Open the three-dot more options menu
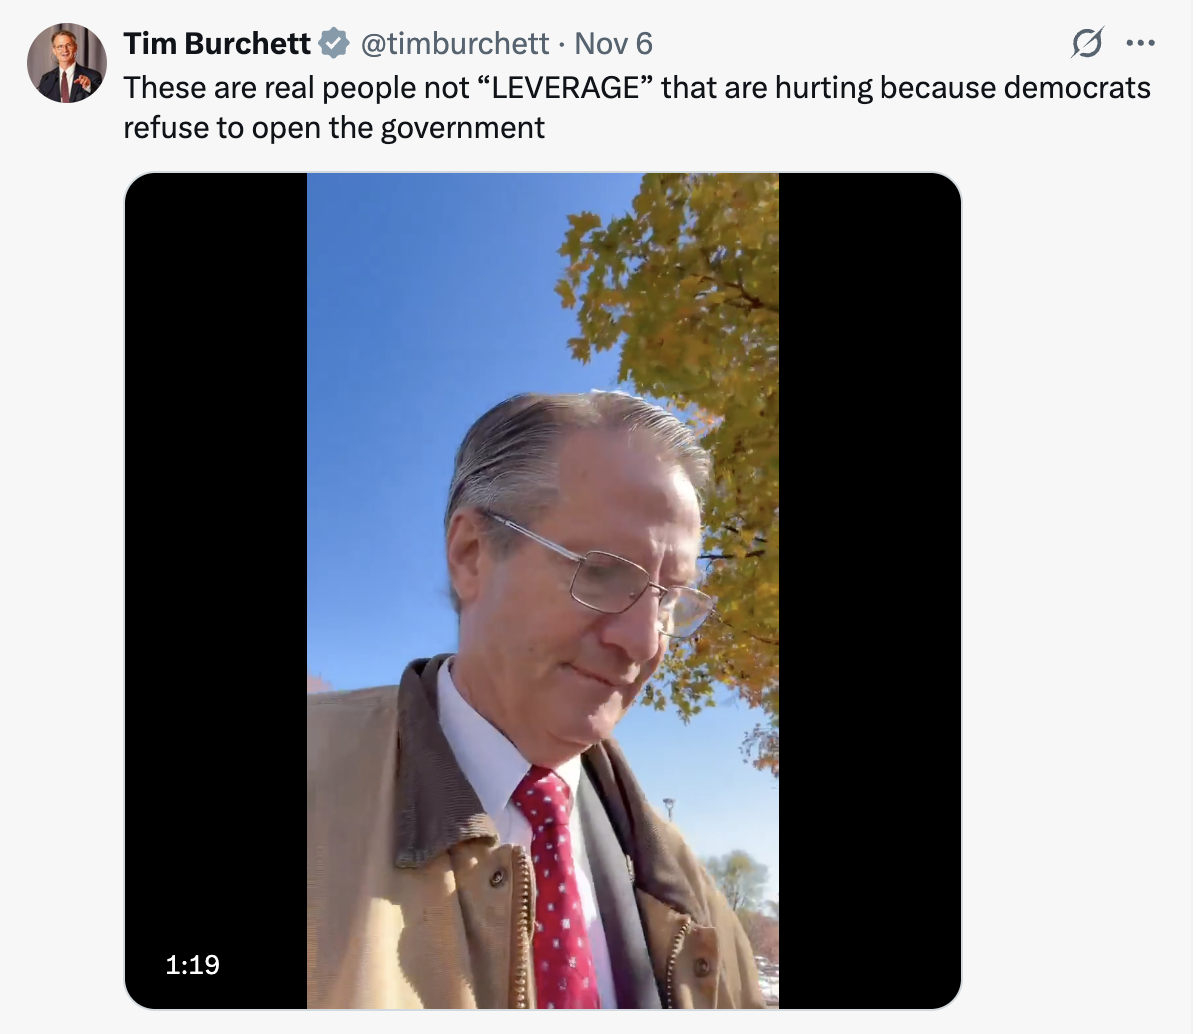This screenshot has height=1034, width=1196. 1140,43
